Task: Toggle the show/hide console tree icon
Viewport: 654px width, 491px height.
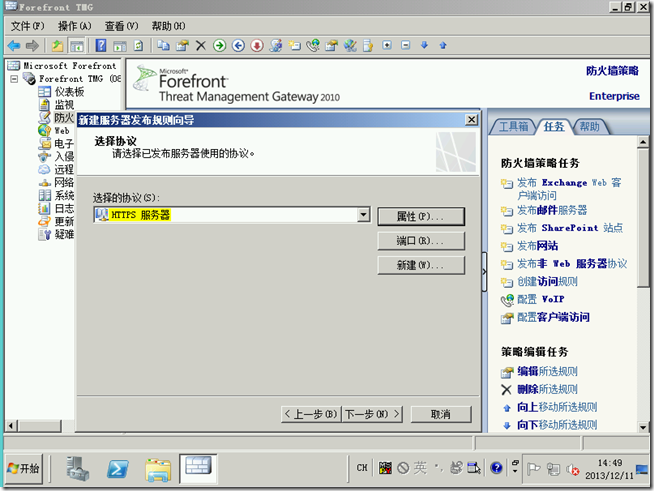Action: pyautogui.click(x=77, y=45)
